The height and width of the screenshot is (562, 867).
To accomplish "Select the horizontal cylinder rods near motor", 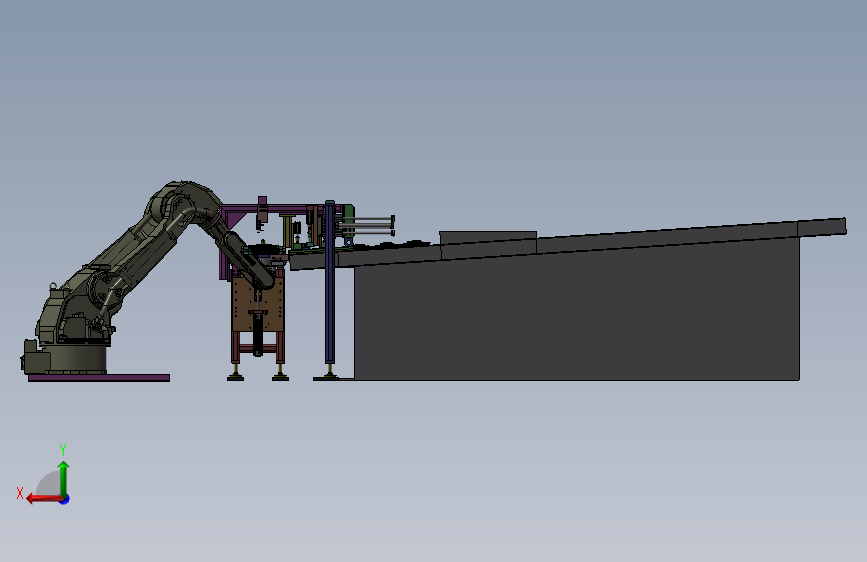I will 367,225.
